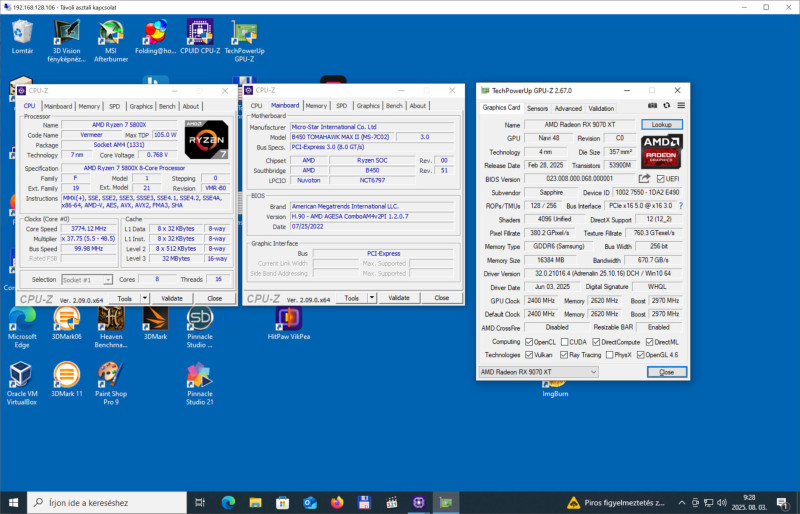Show hidden system tray icons chevron

pyautogui.click(x=682, y=503)
